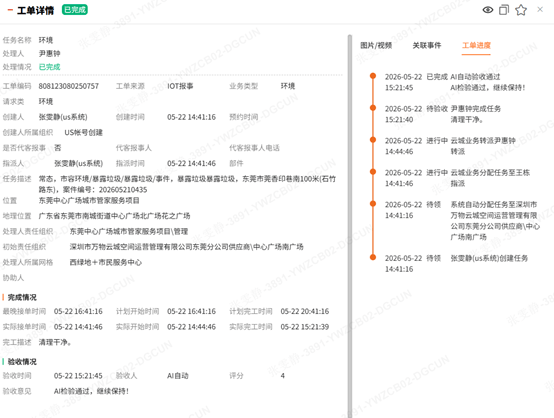This screenshot has width=554, height=418.
Task: Click timeline dot for 14:44:46 转派 entry
Action: click(x=373, y=140)
